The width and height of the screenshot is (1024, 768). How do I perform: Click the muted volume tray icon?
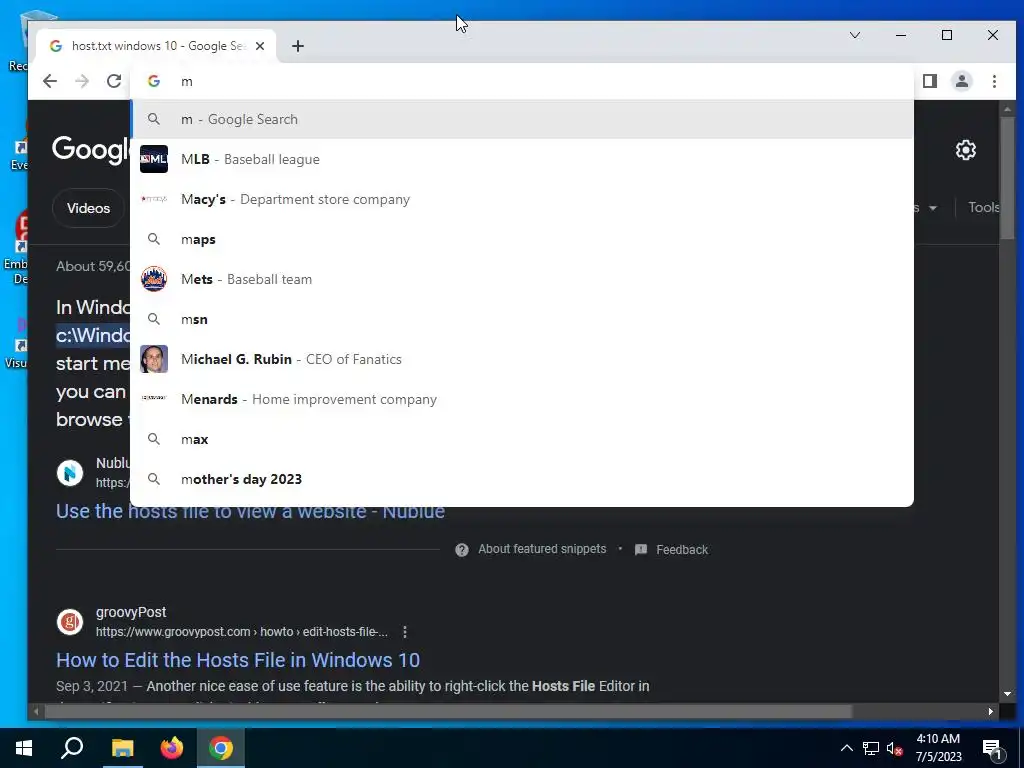click(895, 748)
